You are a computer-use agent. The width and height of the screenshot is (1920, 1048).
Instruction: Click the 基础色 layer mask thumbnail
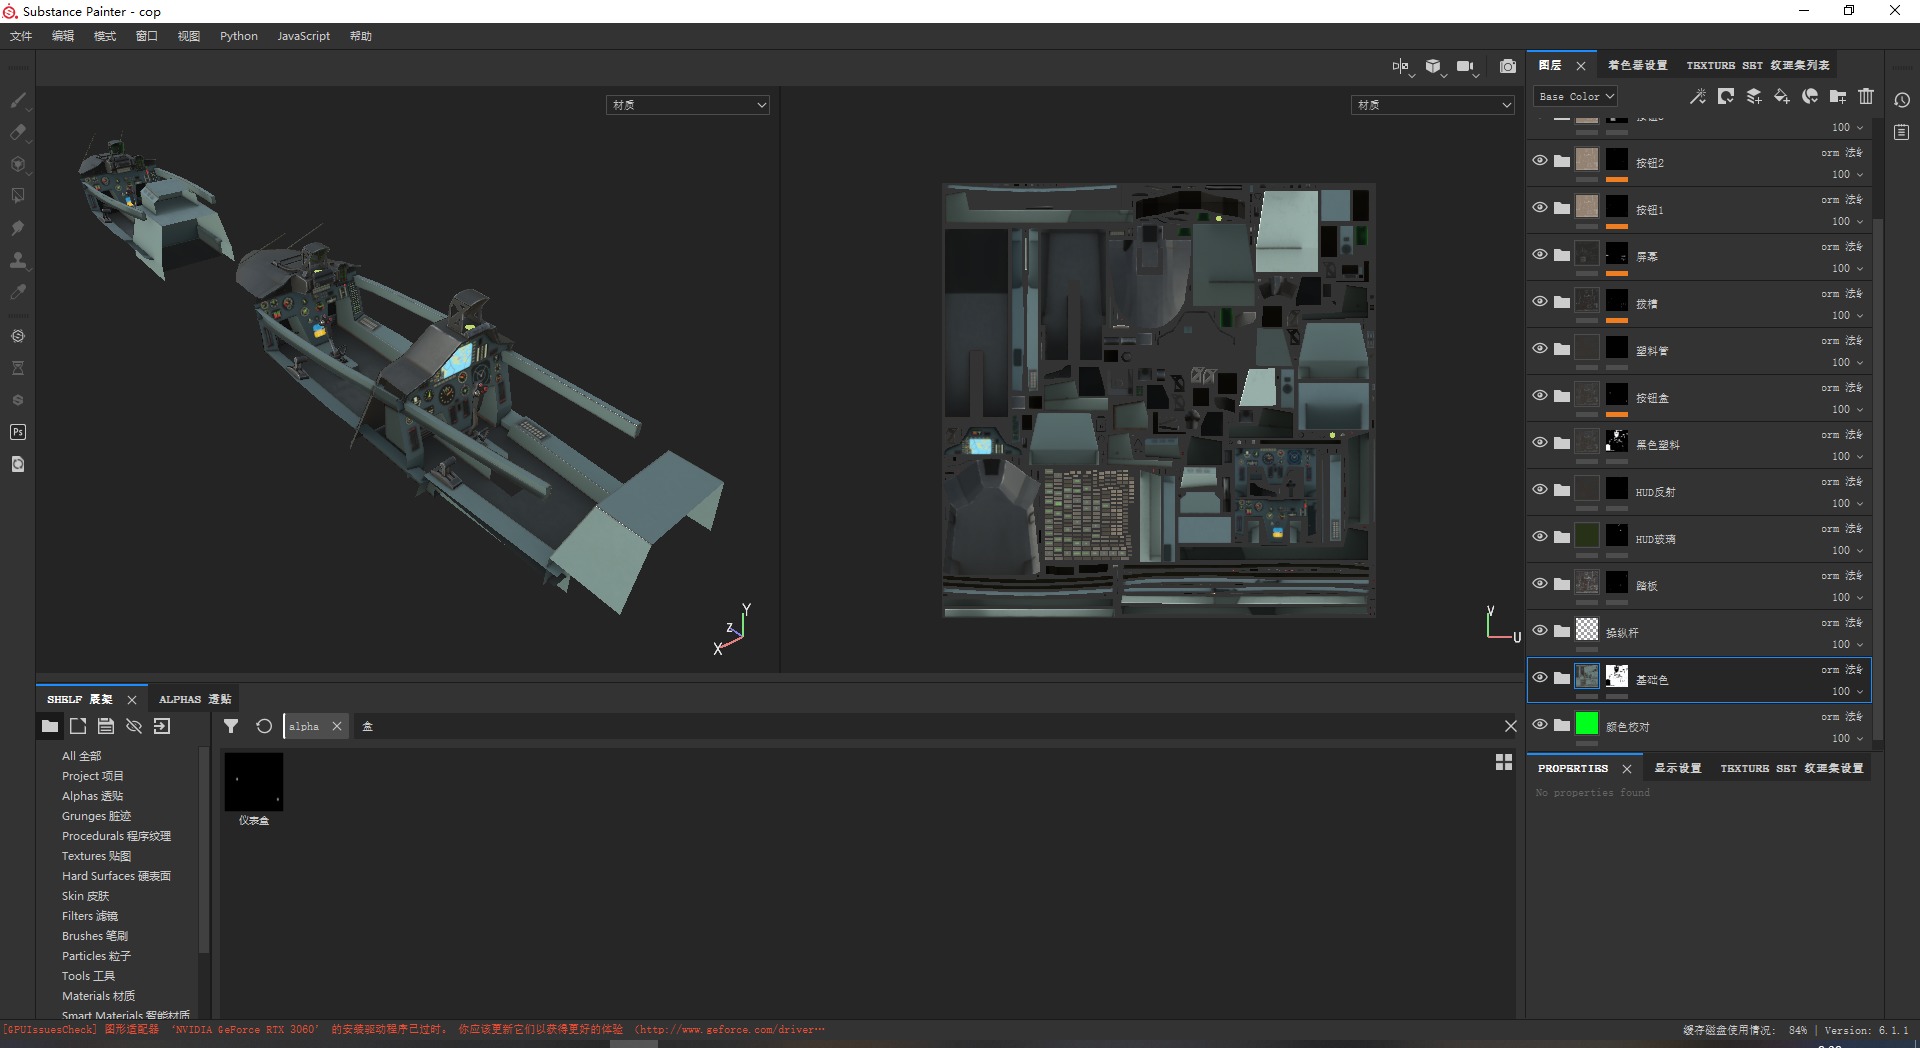click(x=1617, y=676)
